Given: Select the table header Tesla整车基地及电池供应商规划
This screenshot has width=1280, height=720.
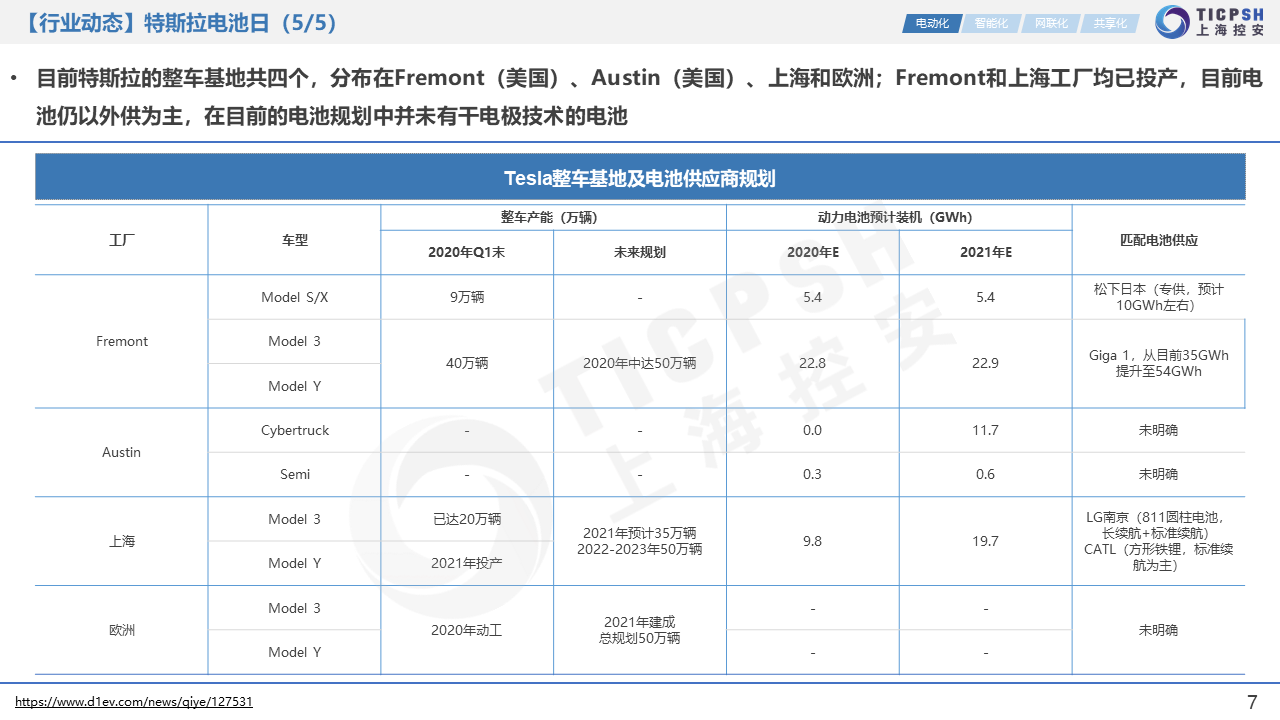Looking at the screenshot, I should [640, 178].
